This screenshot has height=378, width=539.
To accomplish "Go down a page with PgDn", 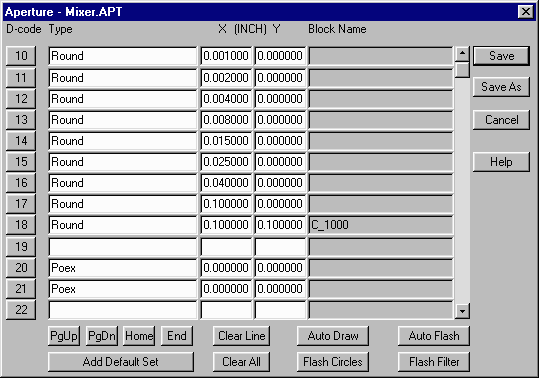I will coord(102,336).
